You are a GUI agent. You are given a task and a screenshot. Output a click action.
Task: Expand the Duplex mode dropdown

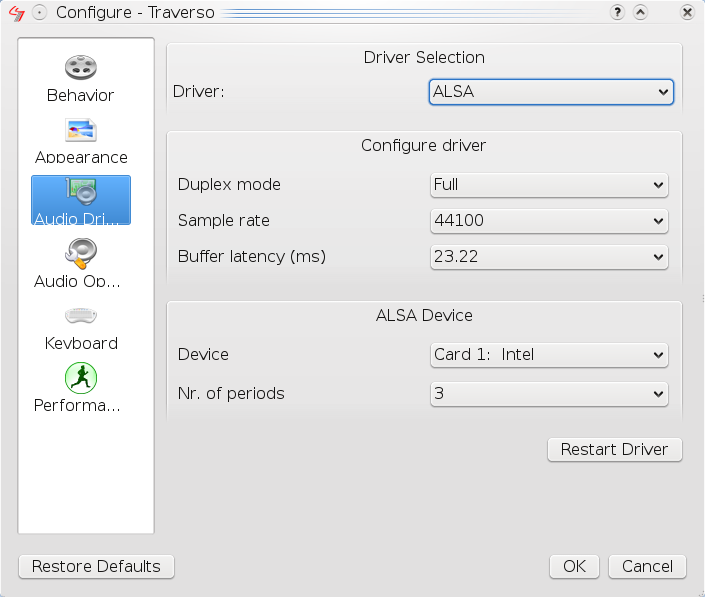point(548,185)
